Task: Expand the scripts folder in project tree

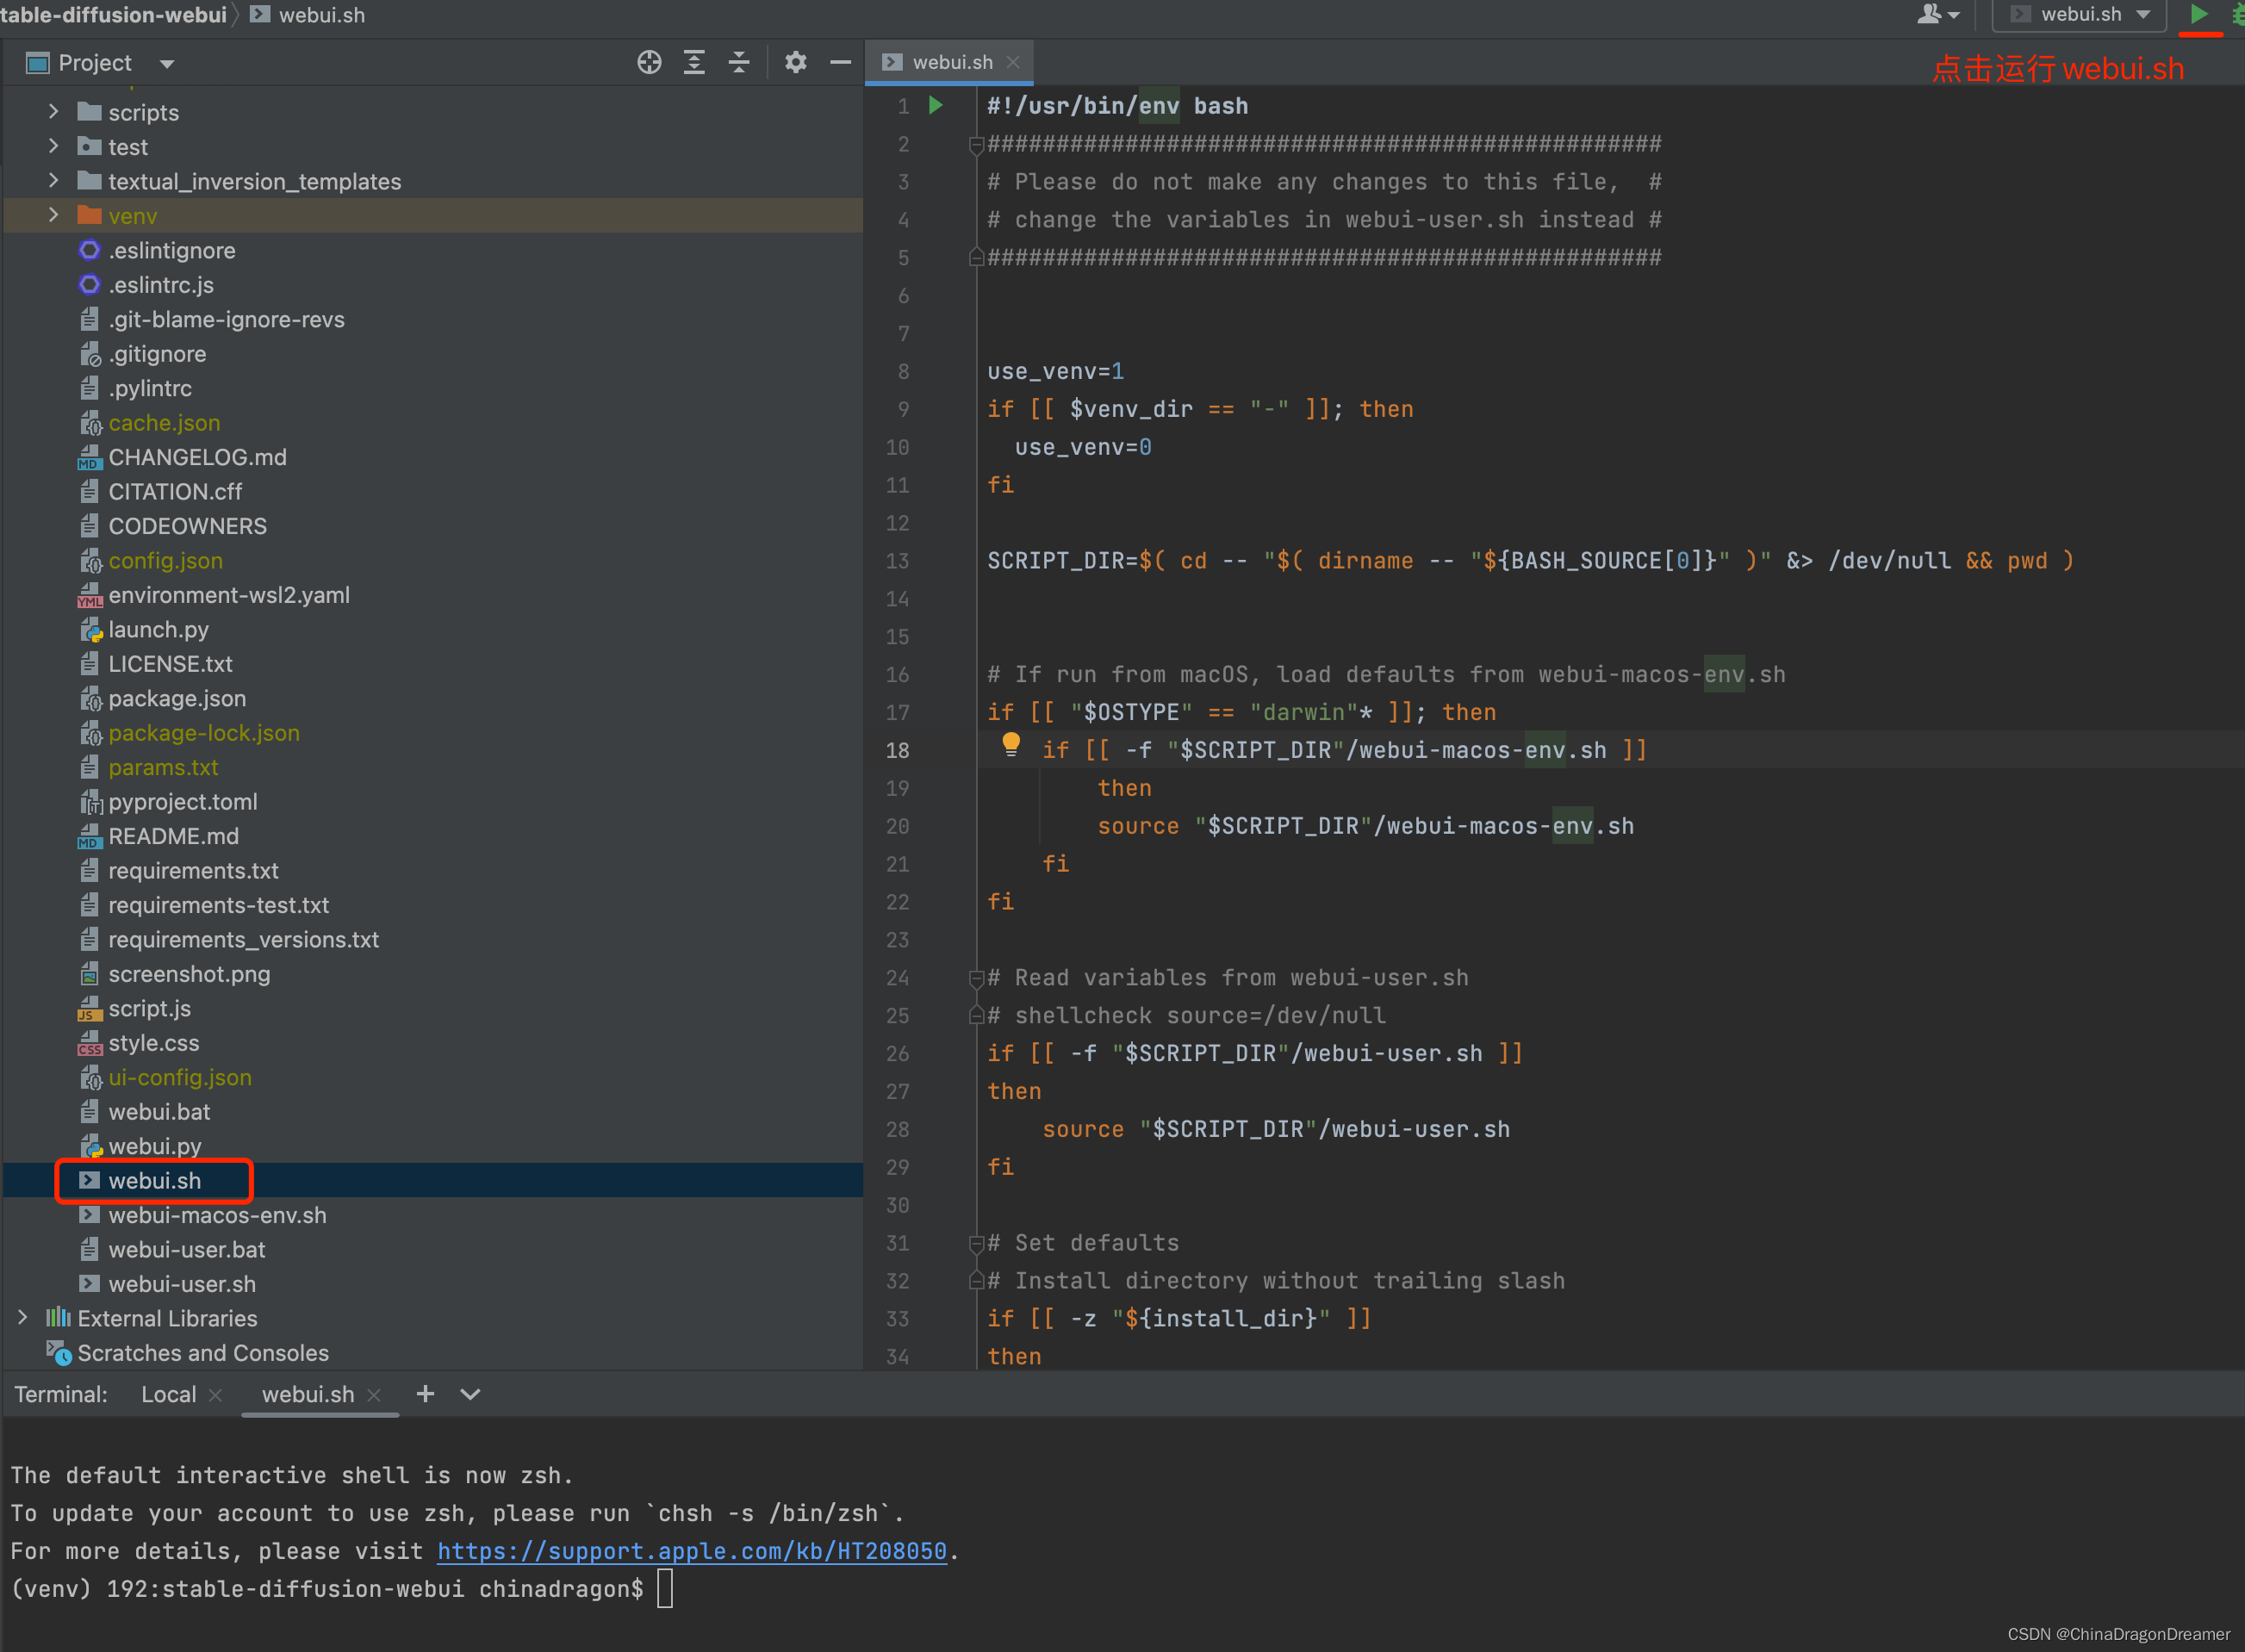Action: [x=53, y=111]
